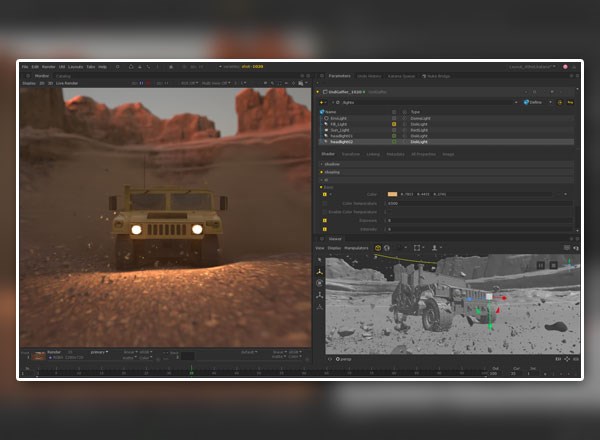Open the Define dropdown in gaffer
600x440 pixels.
(x=535, y=102)
